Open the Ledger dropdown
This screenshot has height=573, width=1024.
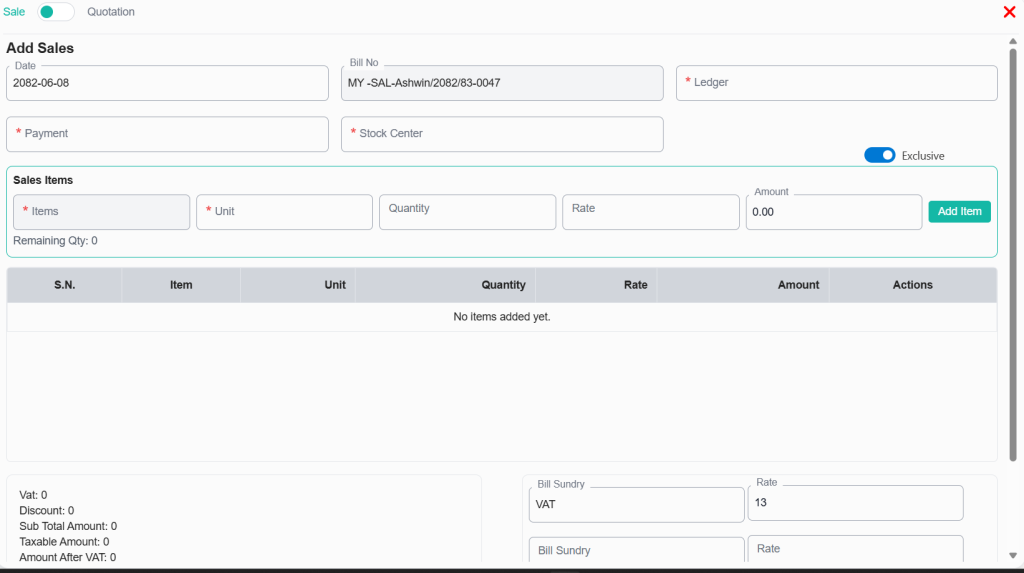click(x=836, y=83)
